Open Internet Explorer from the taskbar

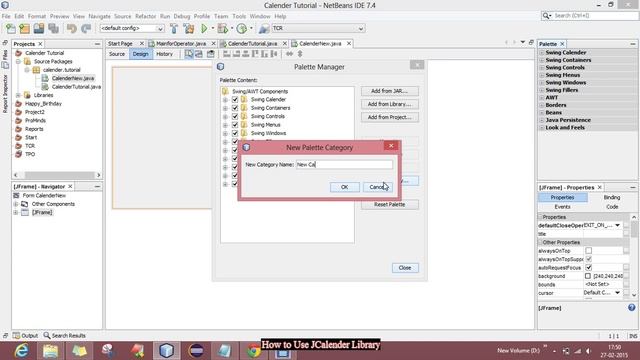point(21,351)
